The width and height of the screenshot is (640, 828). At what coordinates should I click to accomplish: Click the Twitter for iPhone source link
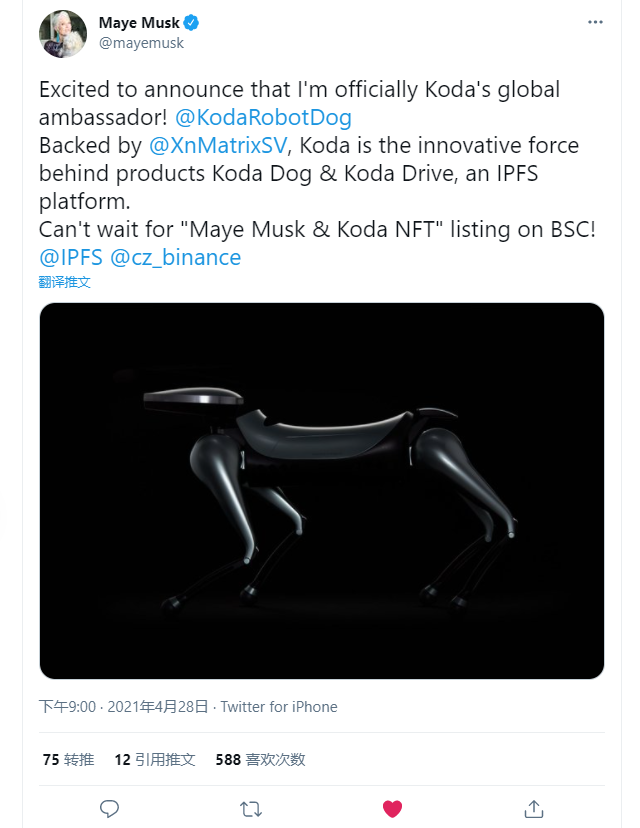279,707
